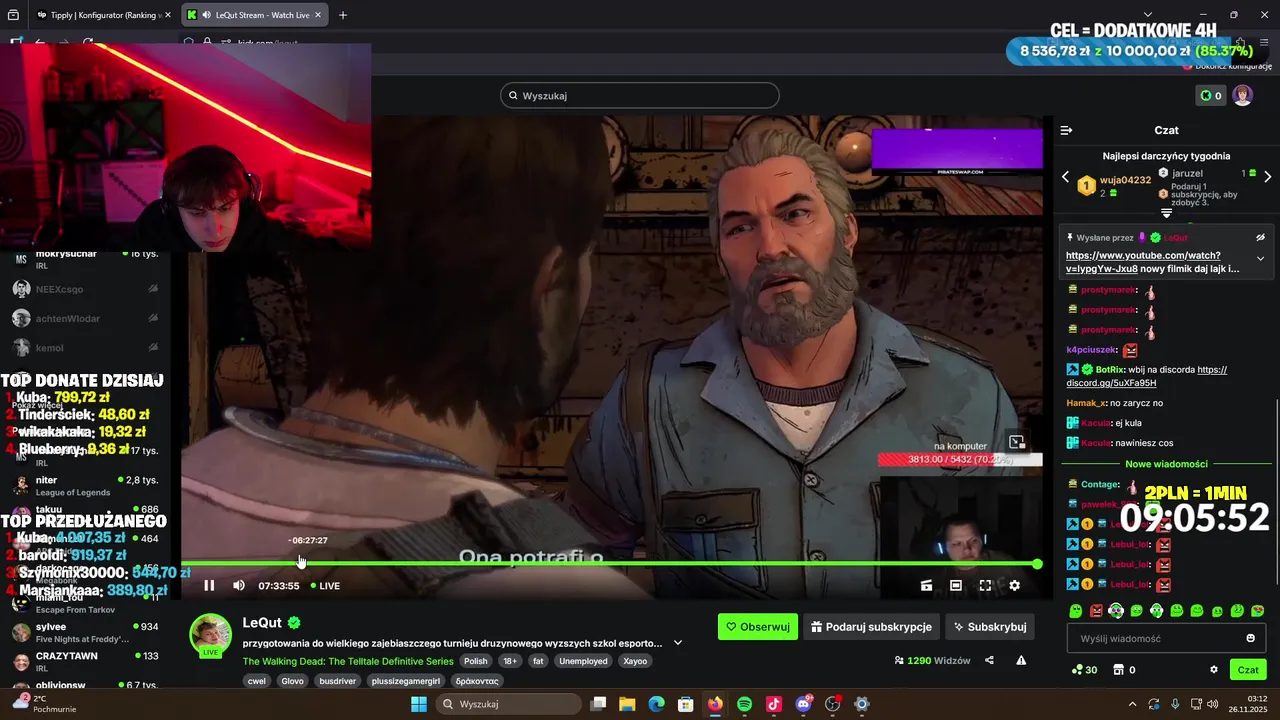
Task: Expand weekly top gifters leaderboard
Action: coord(1166,213)
